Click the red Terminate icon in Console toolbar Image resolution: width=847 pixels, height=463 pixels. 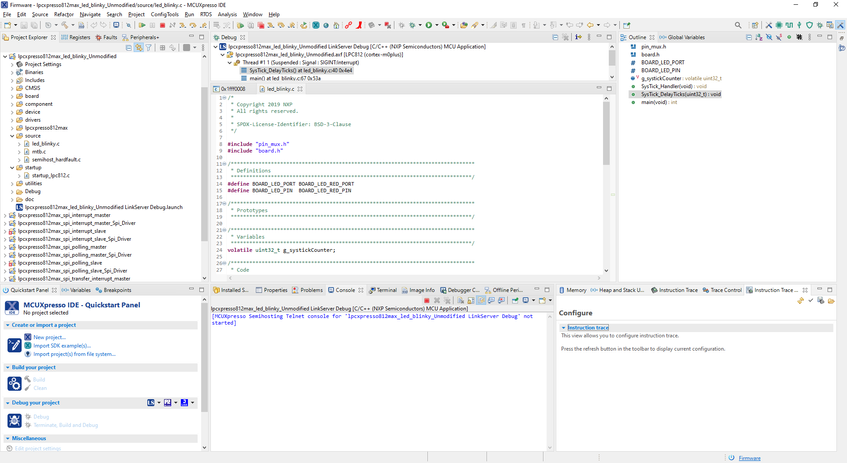[427, 300]
